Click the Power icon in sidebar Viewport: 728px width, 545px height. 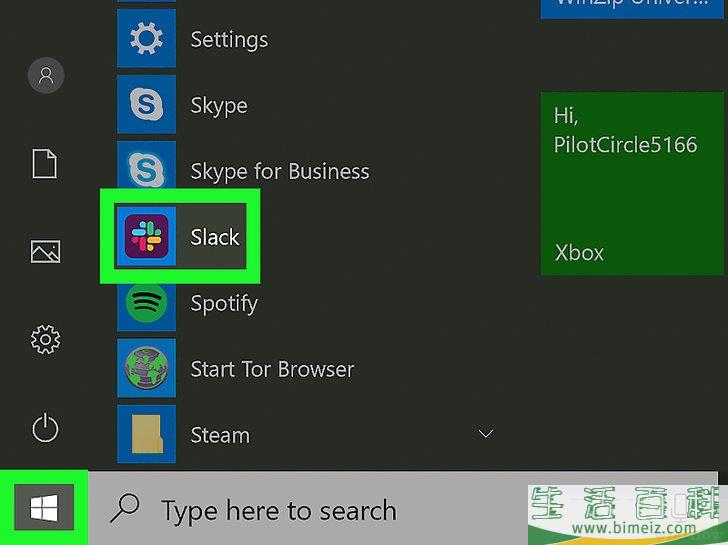(45, 428)
